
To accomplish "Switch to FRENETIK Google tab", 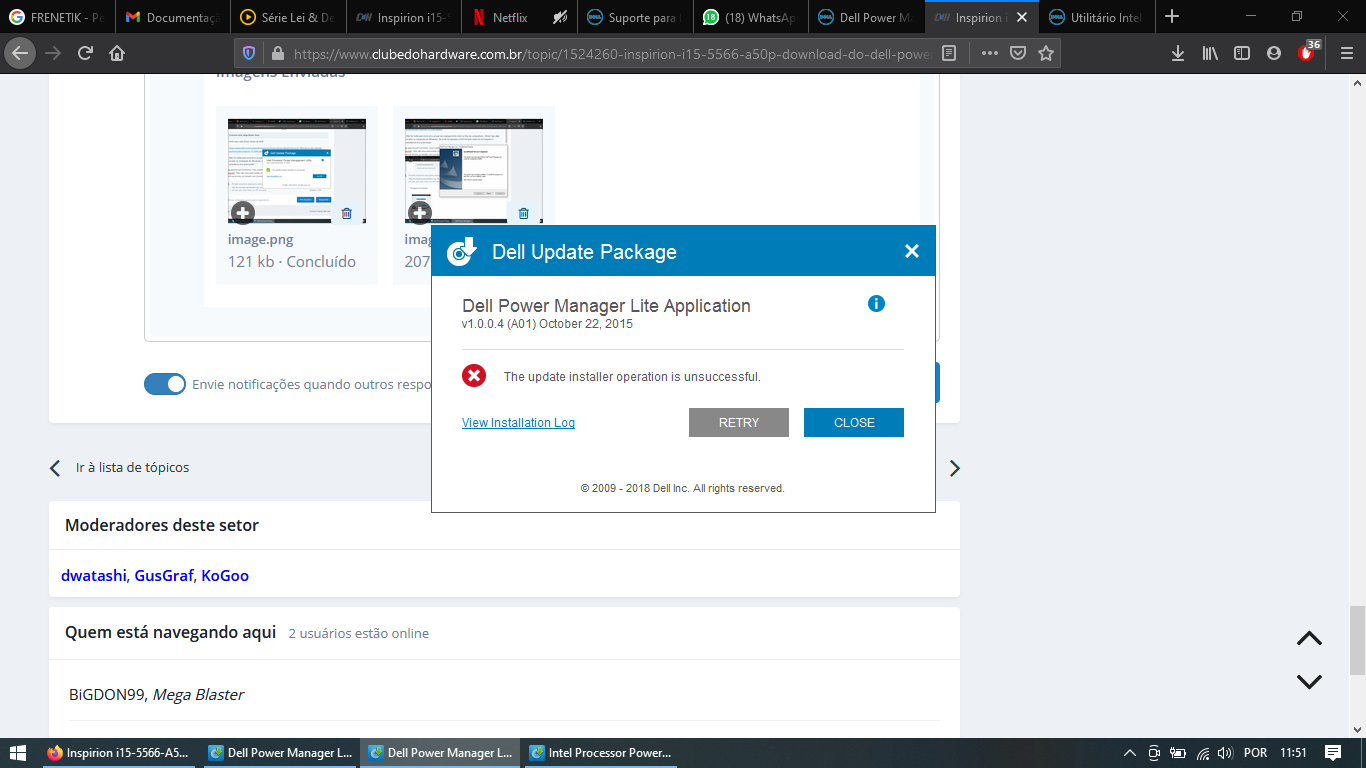I will pos(57,17).
